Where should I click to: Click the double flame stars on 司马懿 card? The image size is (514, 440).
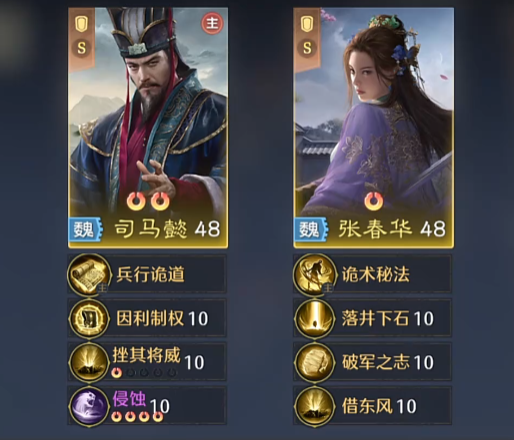[148, 201]
